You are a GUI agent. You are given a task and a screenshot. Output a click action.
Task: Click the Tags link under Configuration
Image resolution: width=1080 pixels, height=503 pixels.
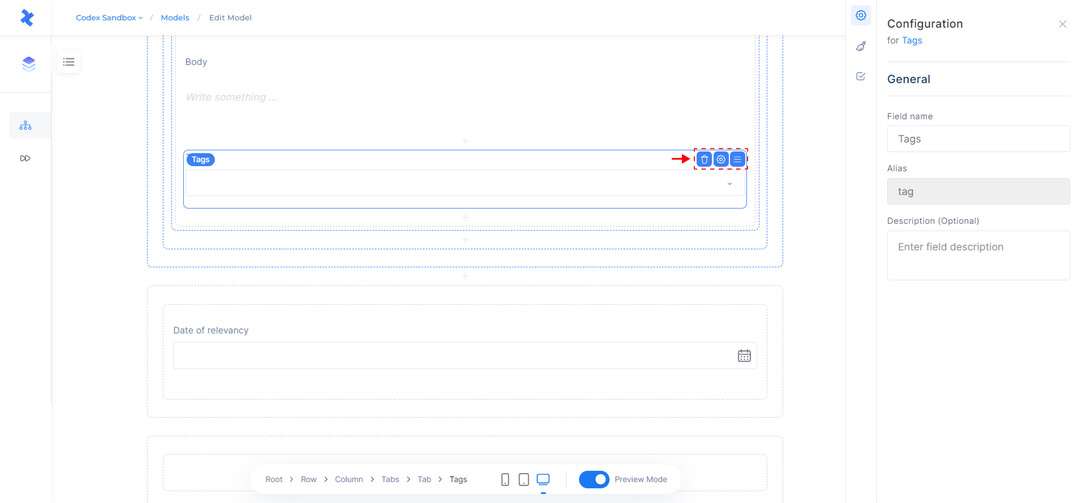(912, 41)
